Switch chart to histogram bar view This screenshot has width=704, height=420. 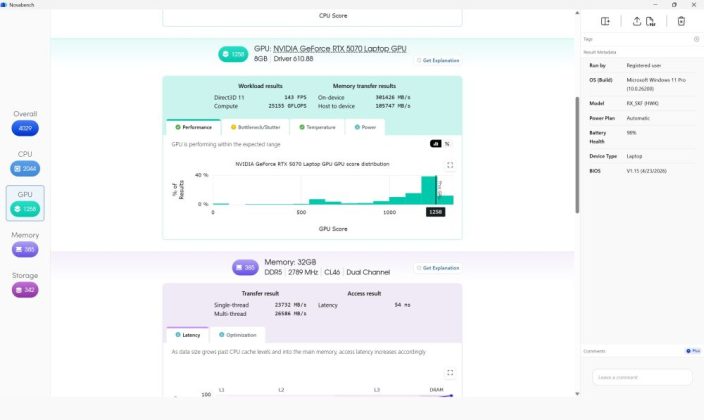point(436,144)
